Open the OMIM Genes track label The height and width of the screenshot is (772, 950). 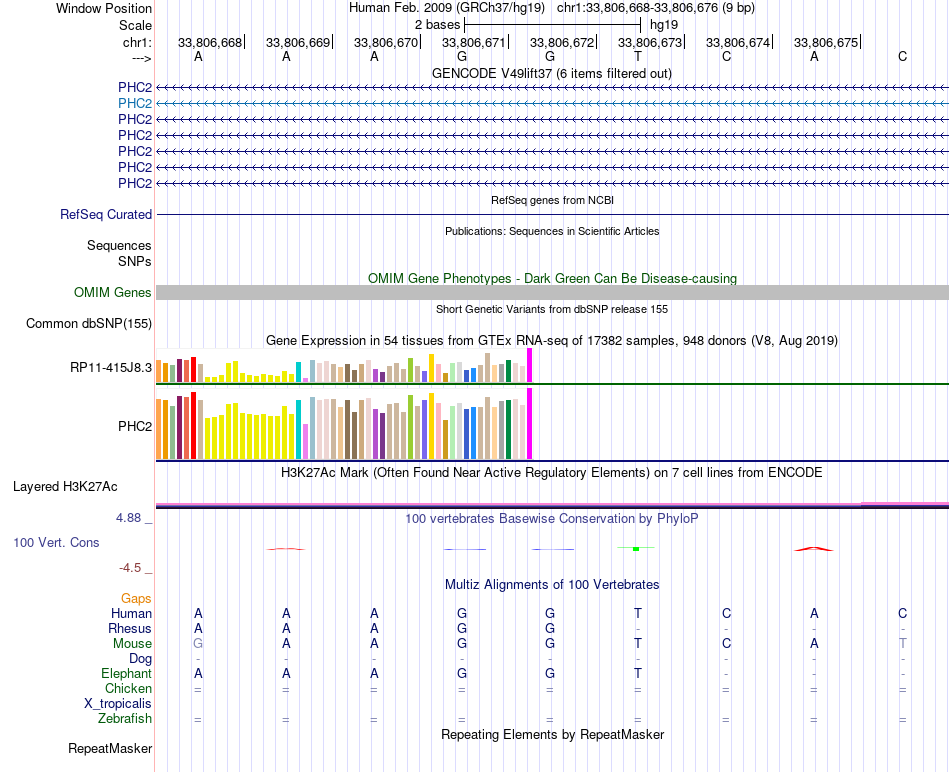pyautogui.click(x=113, y=292)
